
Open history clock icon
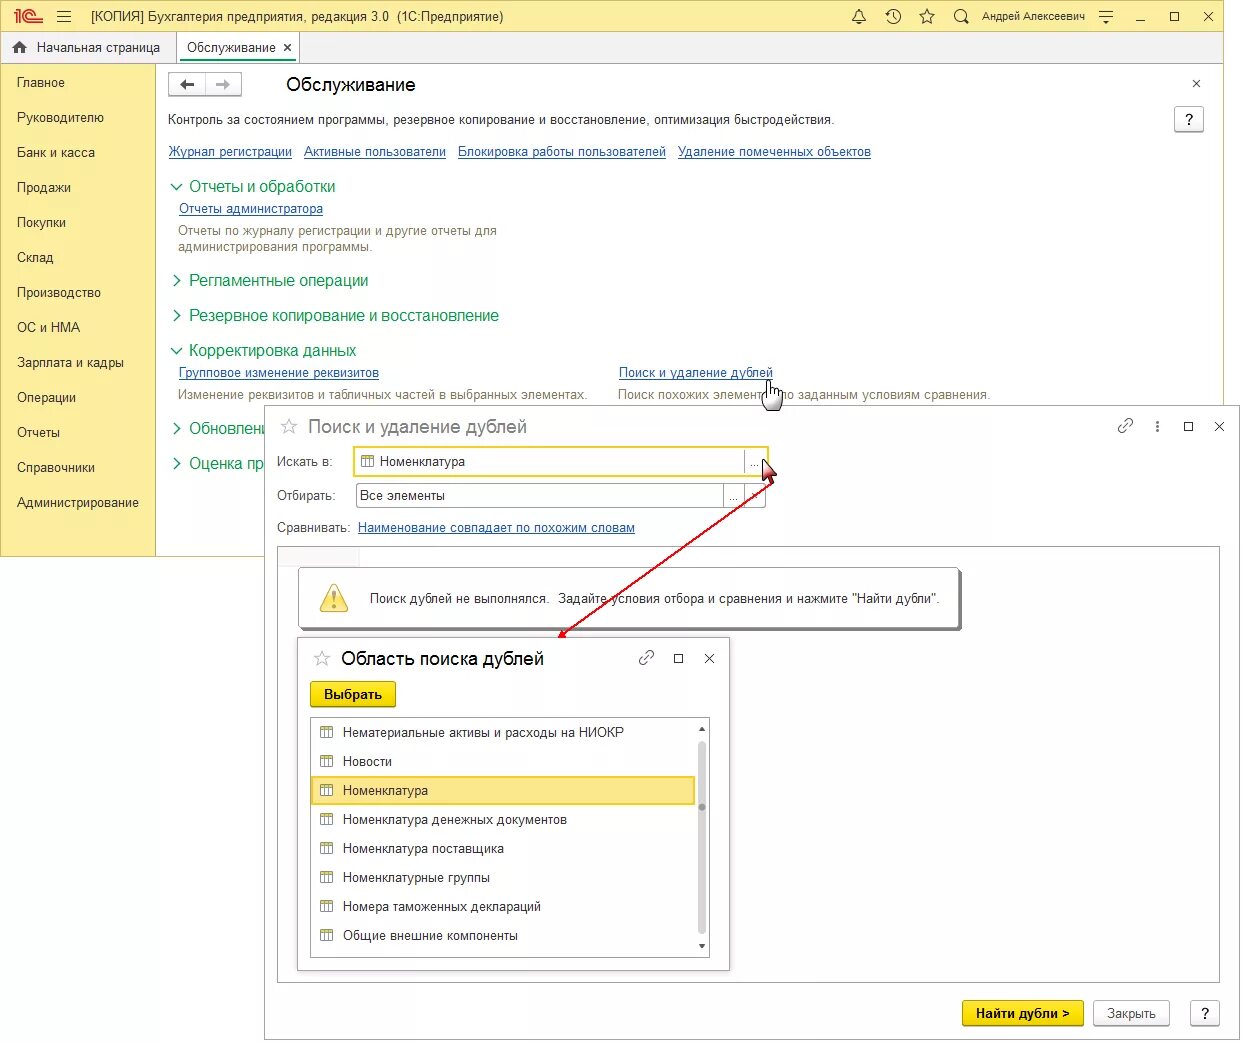pos(893,16)
